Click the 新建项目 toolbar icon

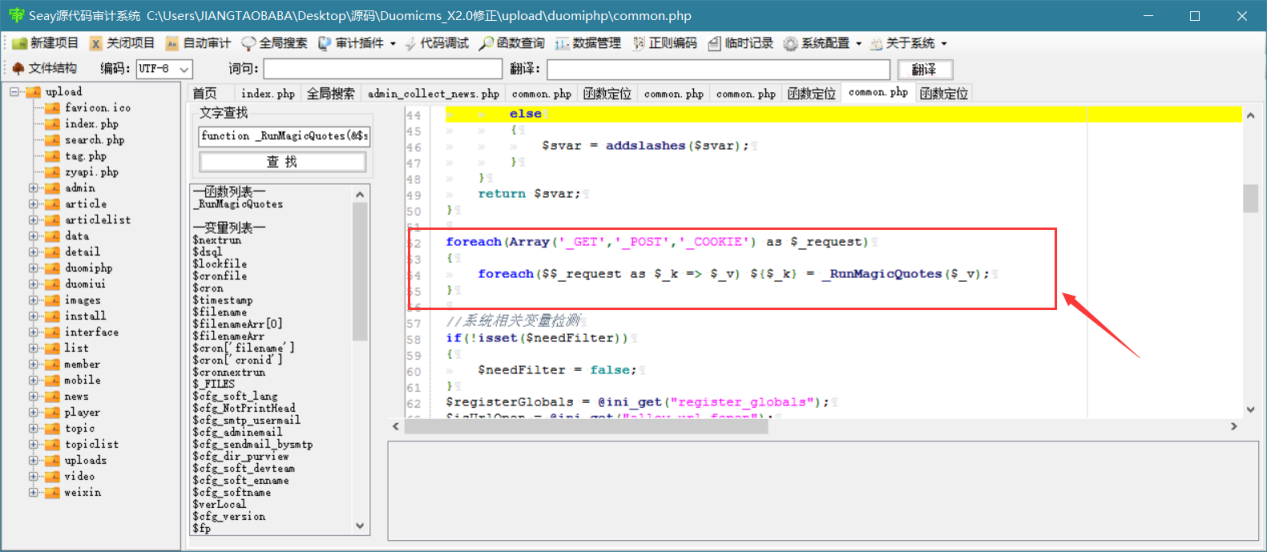point(44,43)
